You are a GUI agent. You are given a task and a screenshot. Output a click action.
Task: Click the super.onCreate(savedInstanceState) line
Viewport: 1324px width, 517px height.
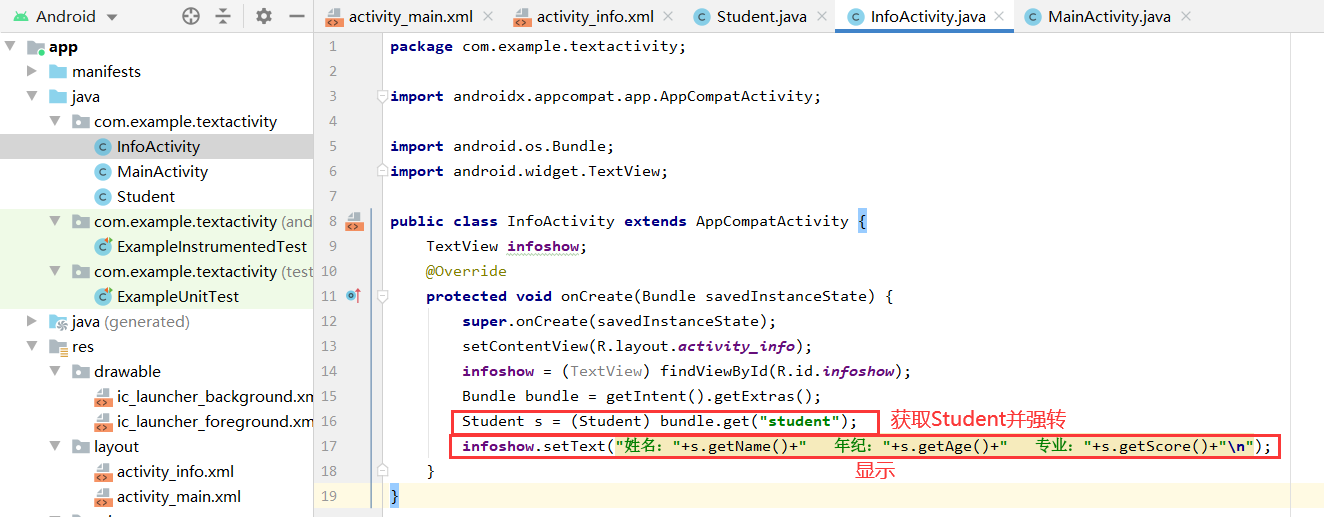coord(619,321)
